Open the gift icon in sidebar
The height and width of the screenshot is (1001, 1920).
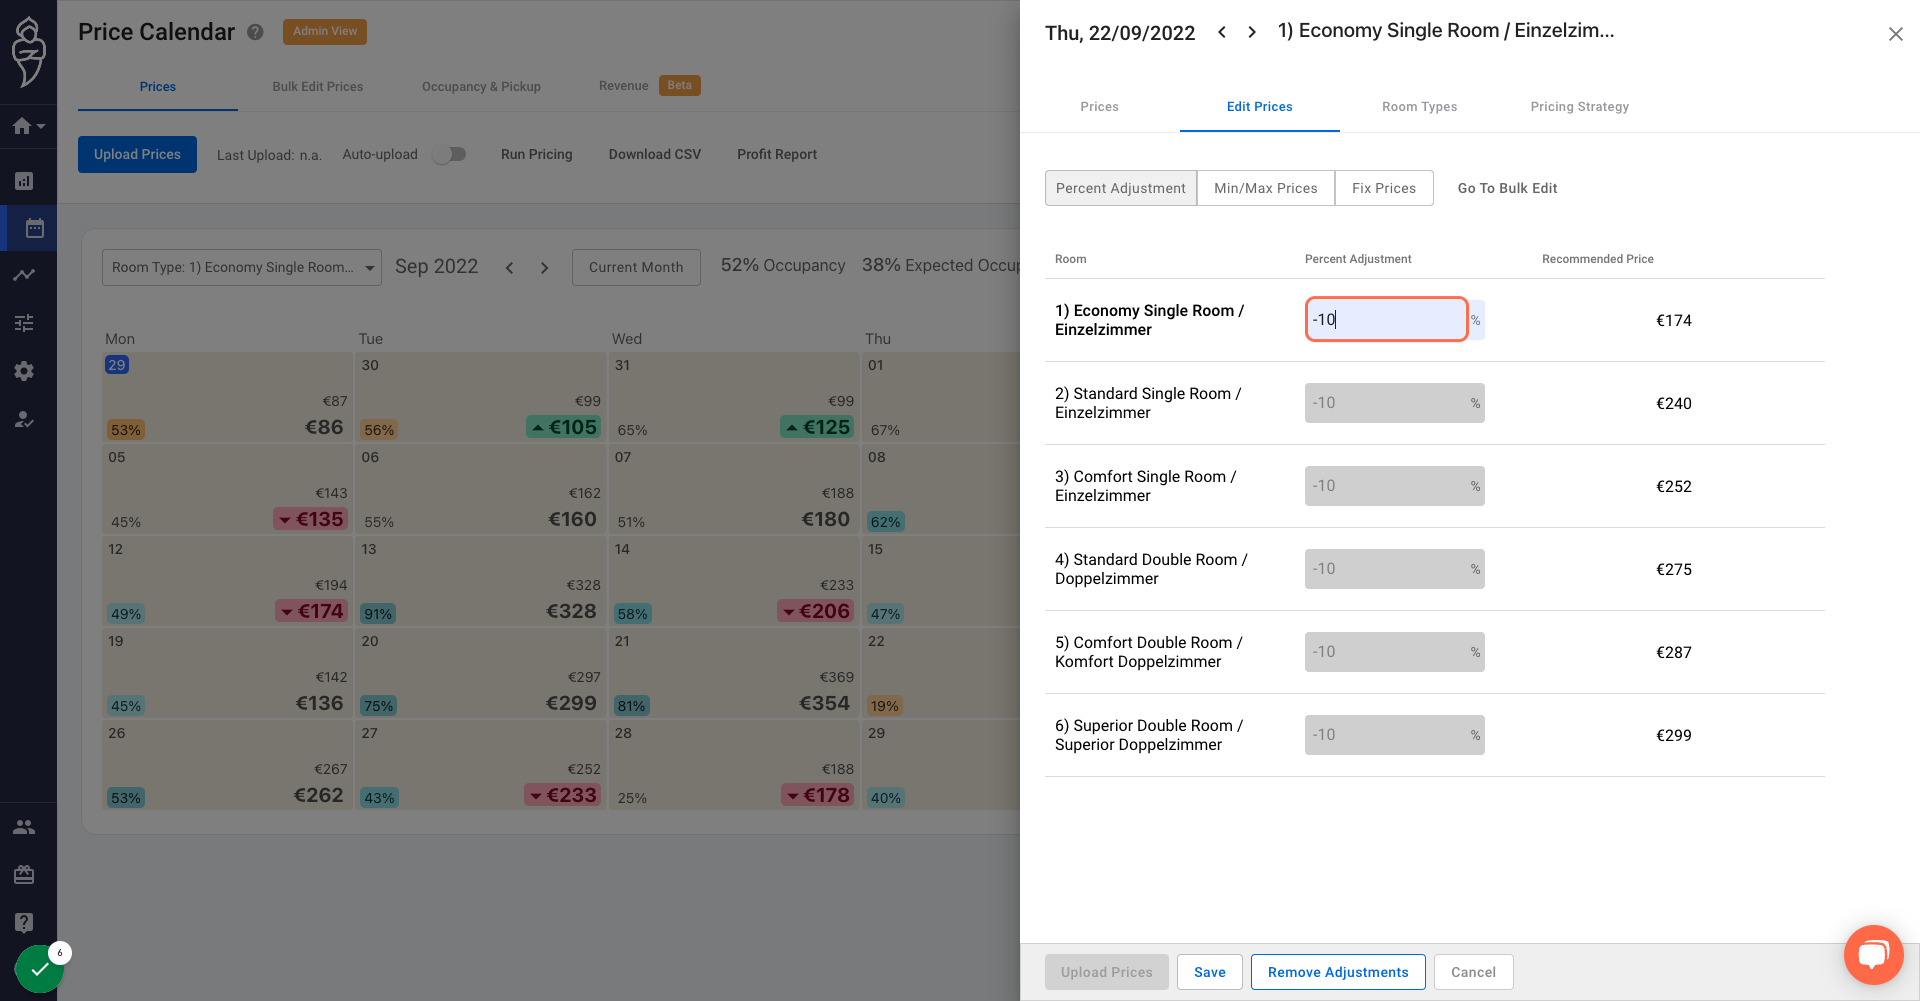tap(24, 875)
